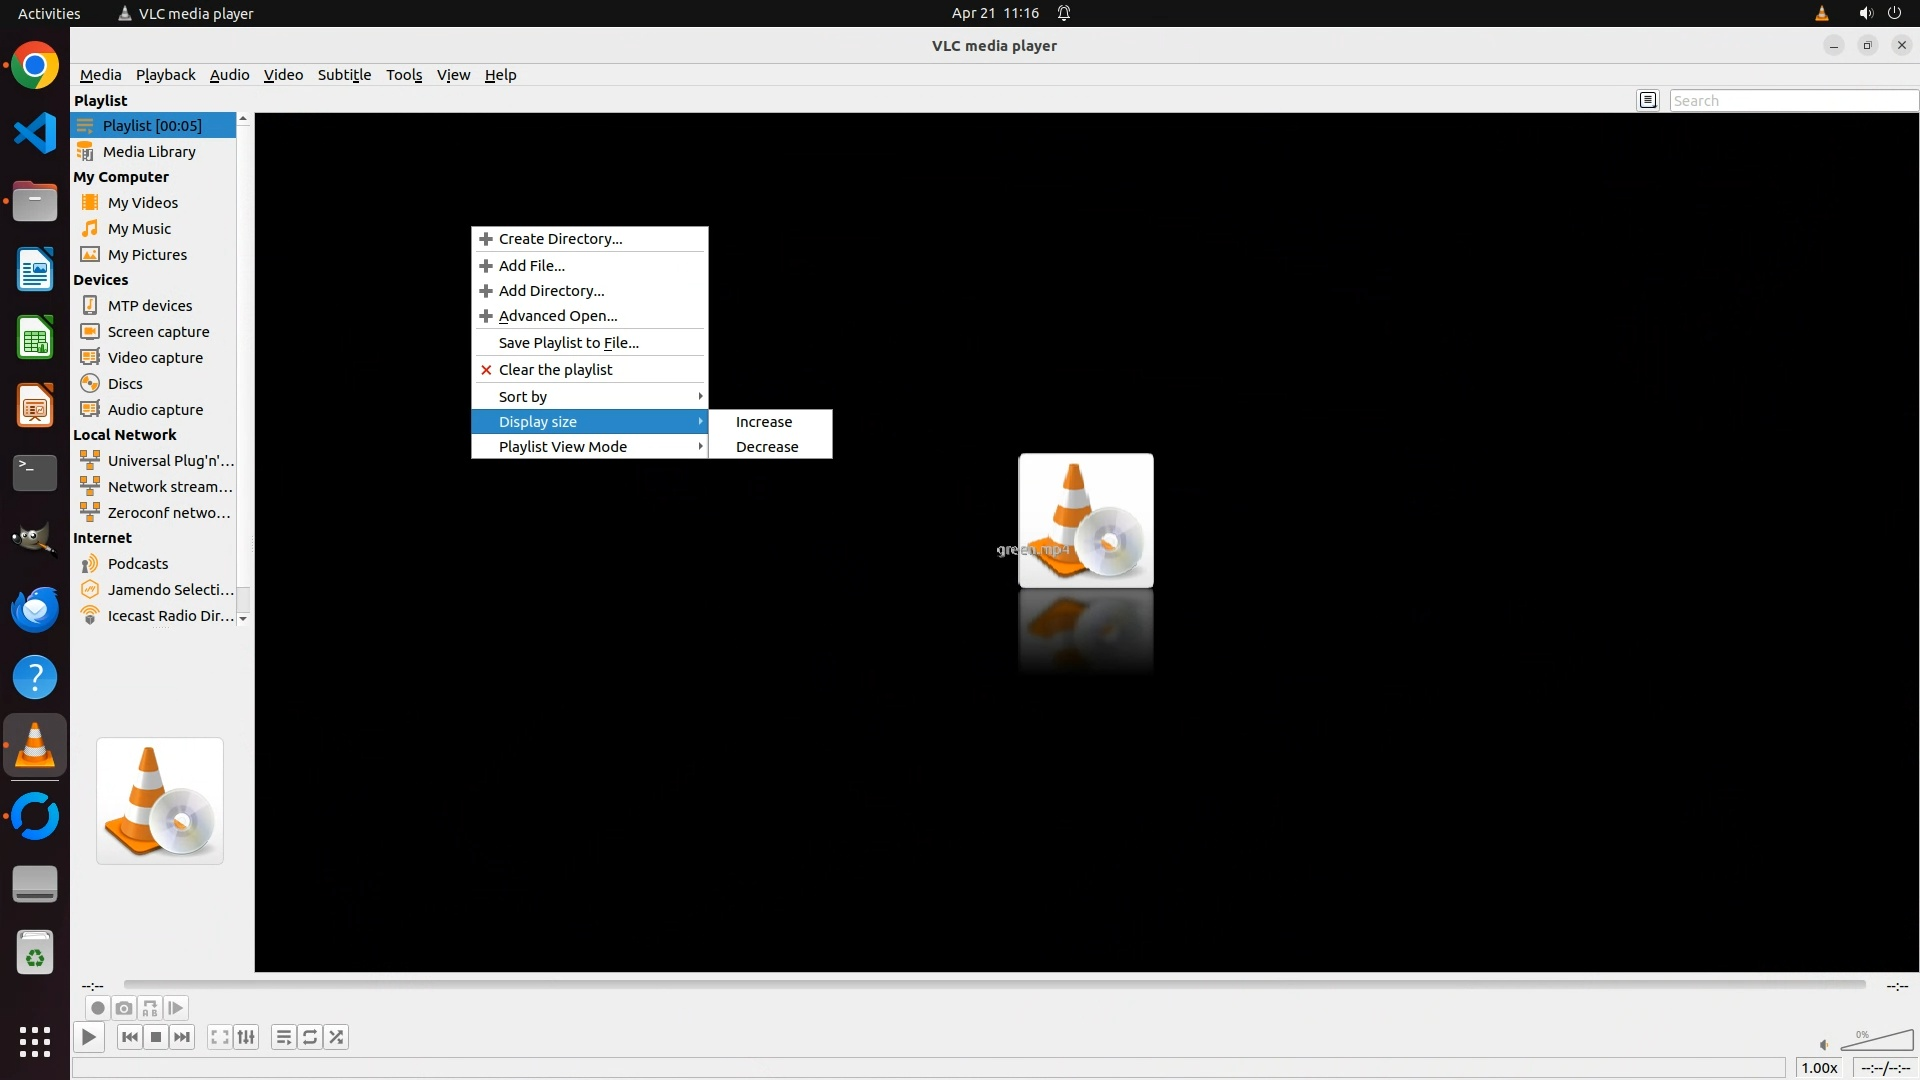Click the snapshot camera icon
Image resolution: width=1920 pixels, height=1080 pixels.
click(124, 1008)
